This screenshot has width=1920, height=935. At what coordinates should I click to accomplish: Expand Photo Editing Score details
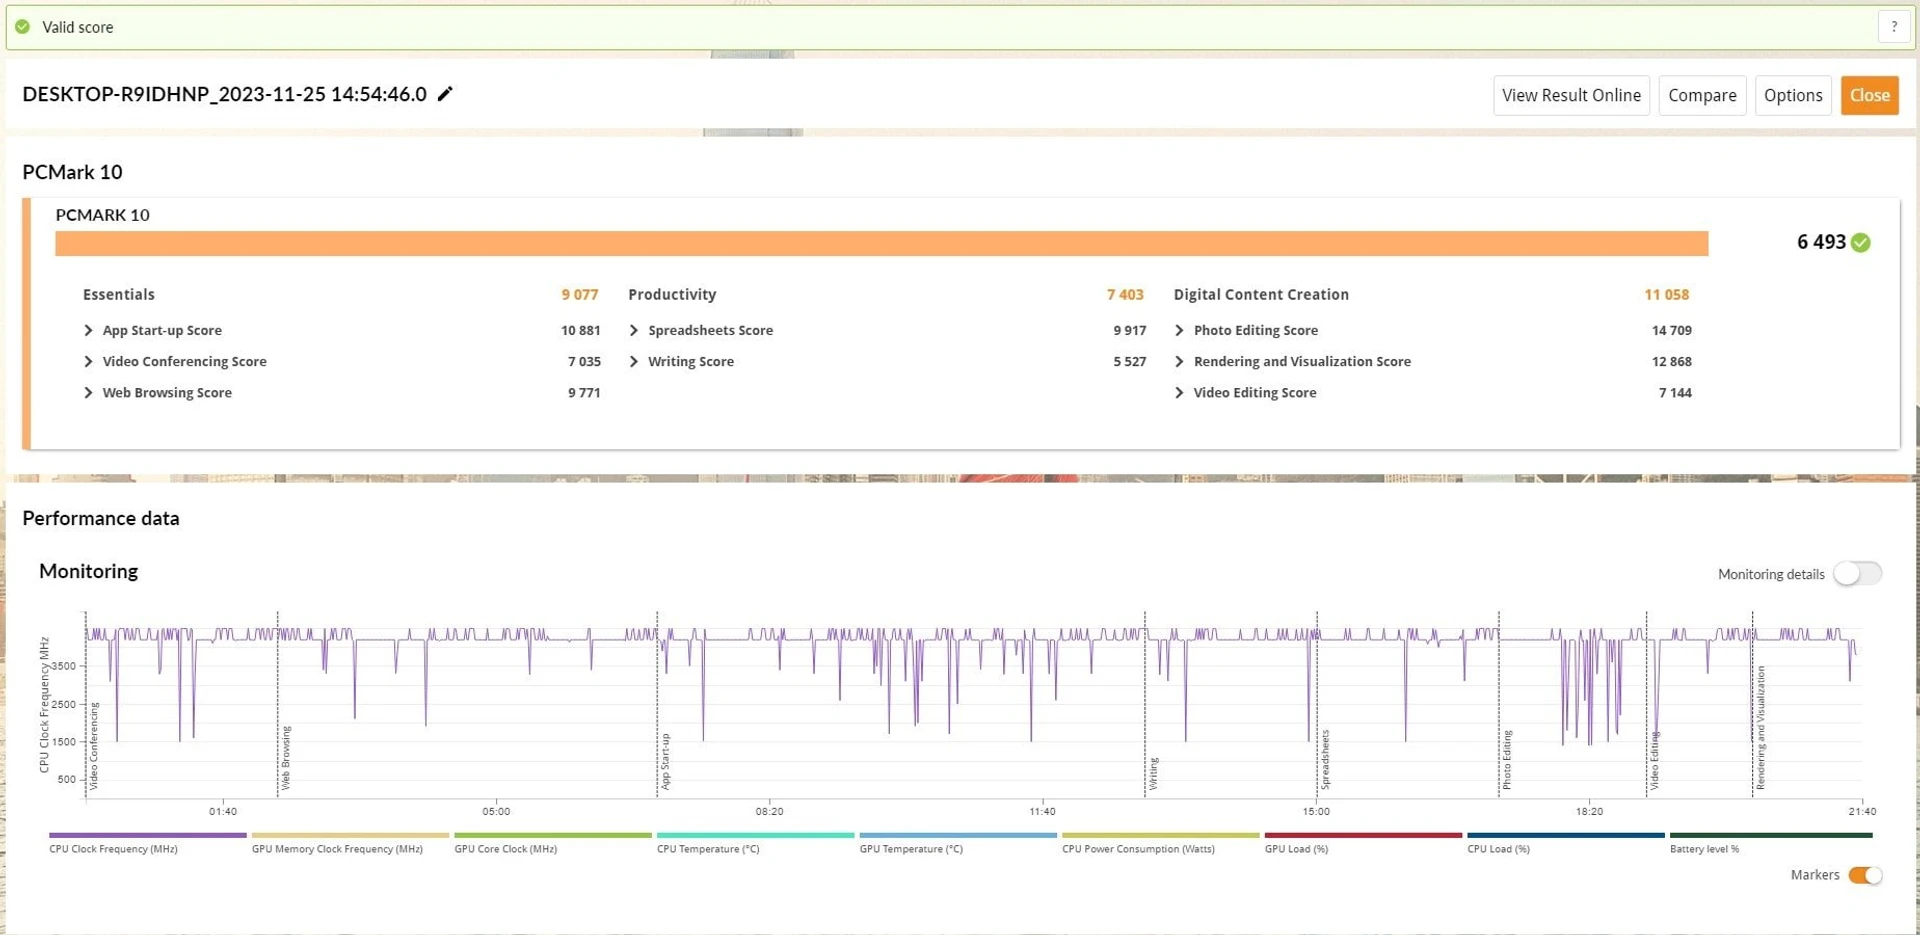[1179, 330]
